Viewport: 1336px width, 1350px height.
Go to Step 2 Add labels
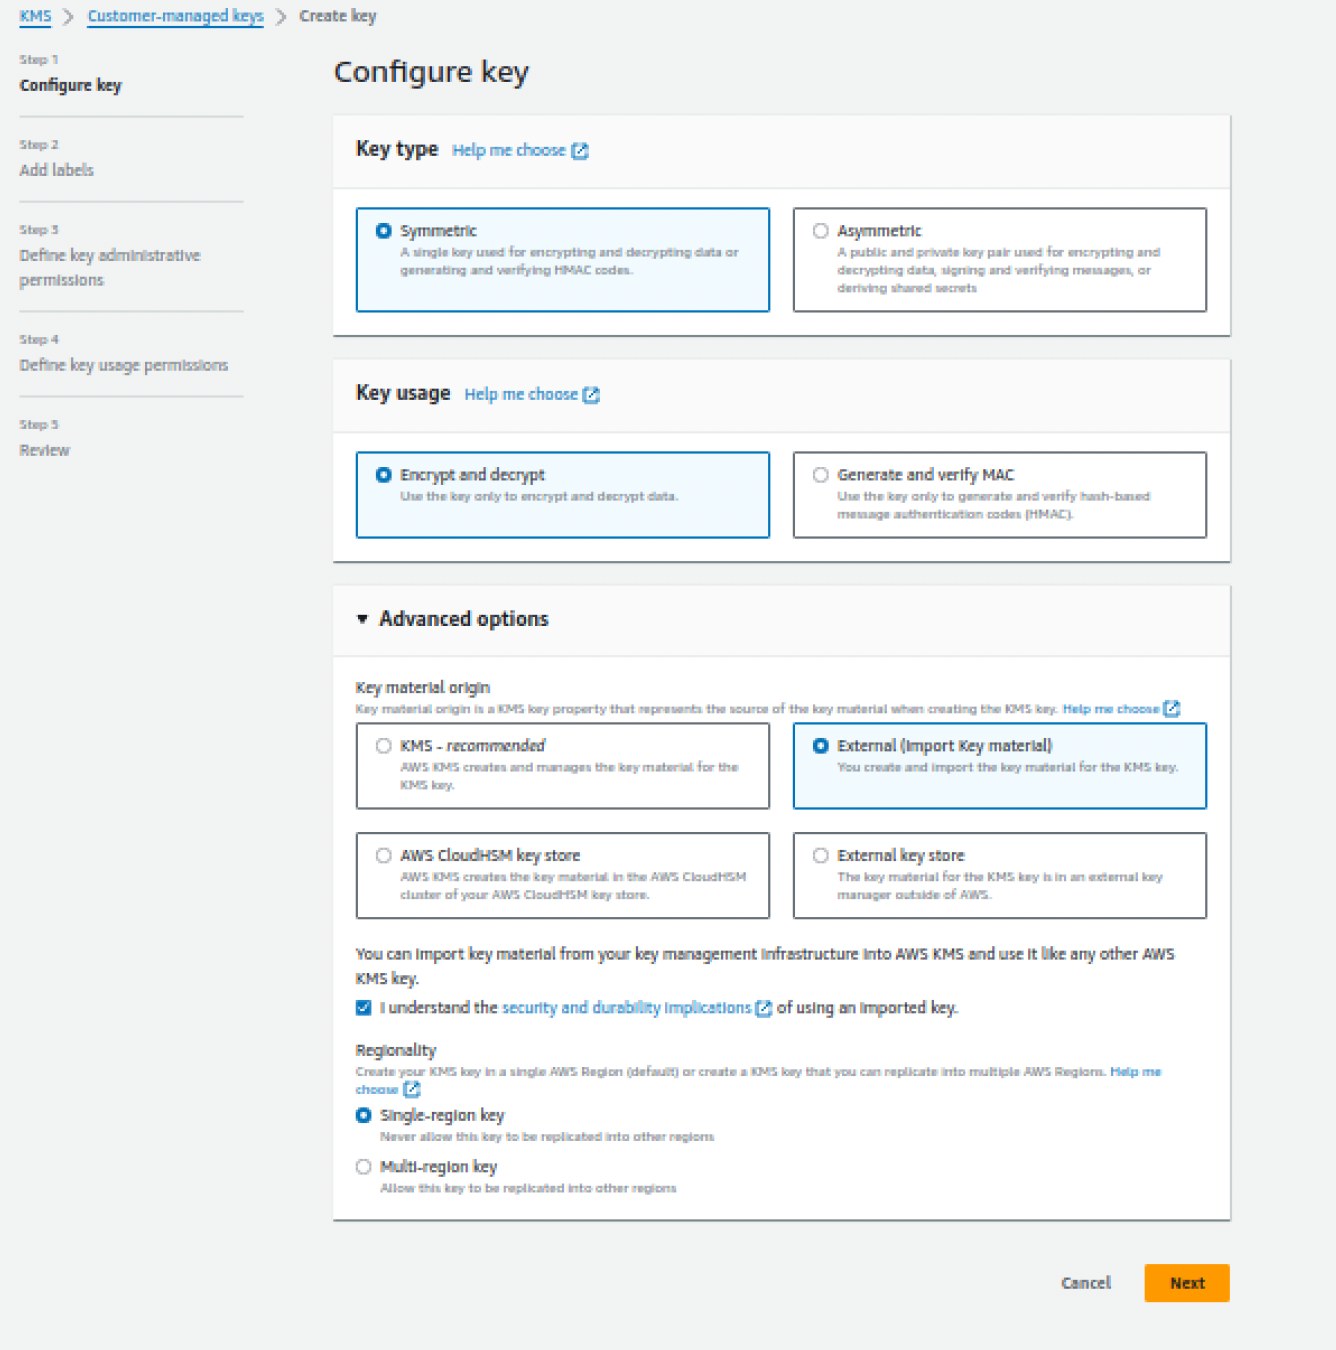click(56, 170)
